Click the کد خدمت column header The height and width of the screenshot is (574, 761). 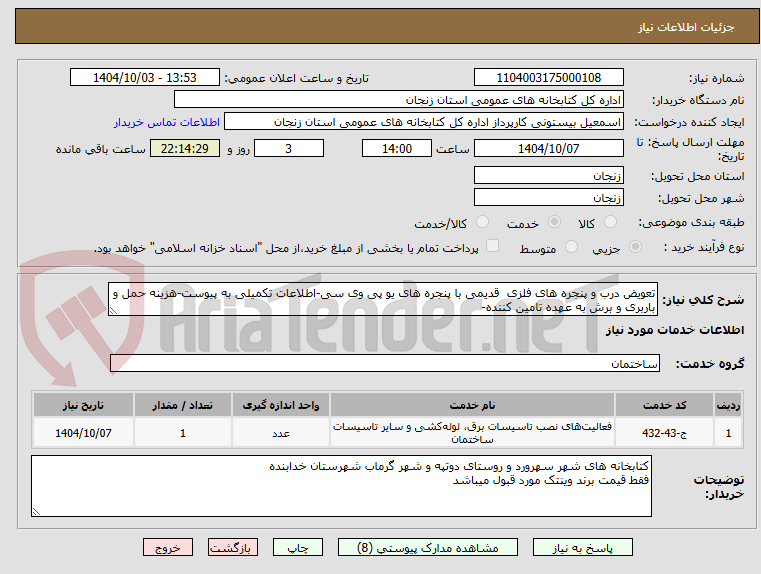[664, 405]
